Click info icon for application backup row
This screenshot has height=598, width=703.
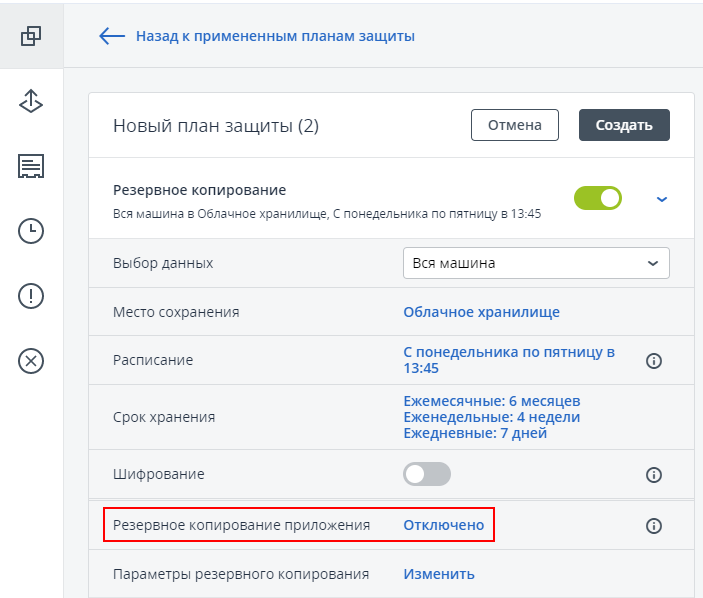654,525
